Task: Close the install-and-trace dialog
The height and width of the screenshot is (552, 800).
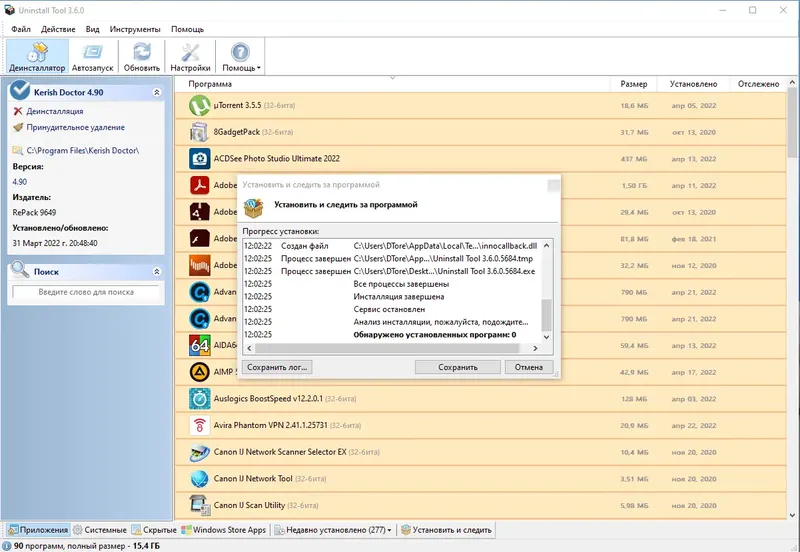Action: [x=553, y=185]
